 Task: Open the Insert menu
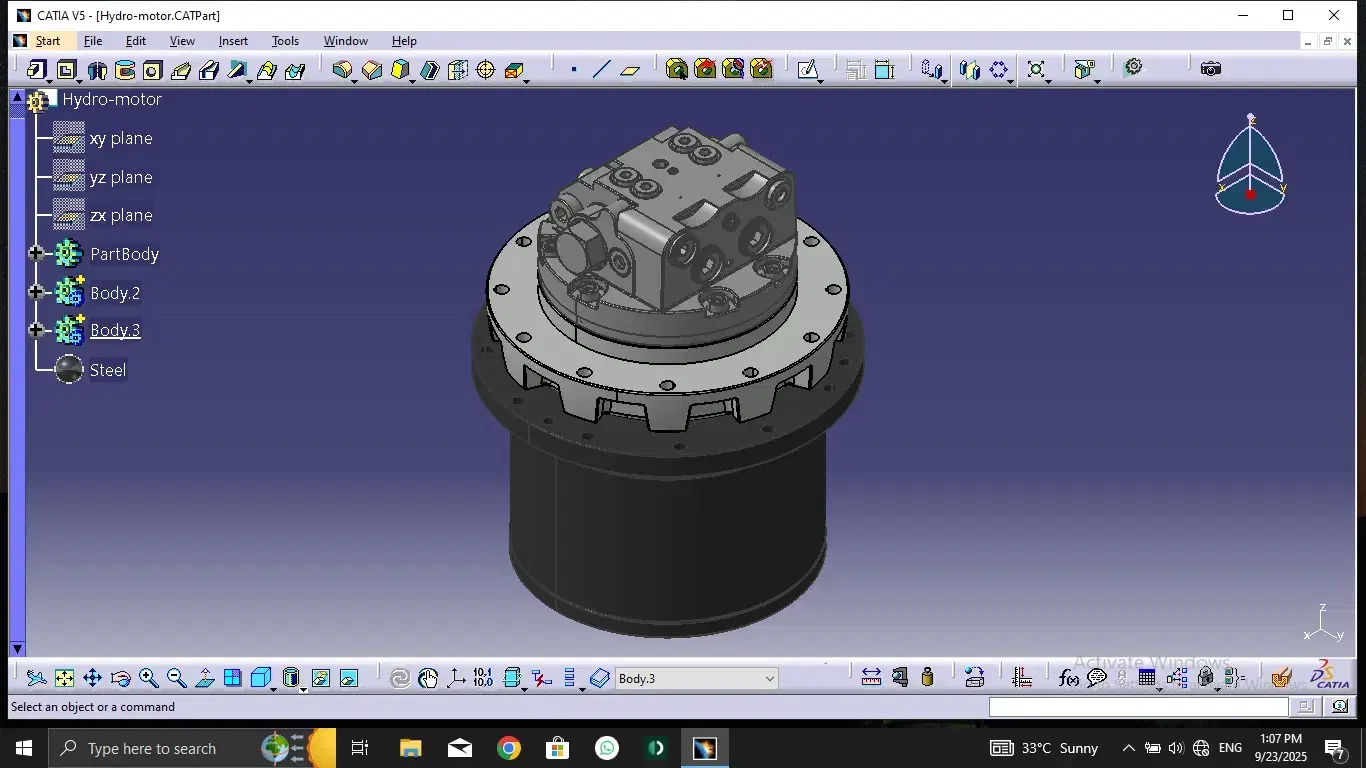pyautogui.click(x=233, y=41)
